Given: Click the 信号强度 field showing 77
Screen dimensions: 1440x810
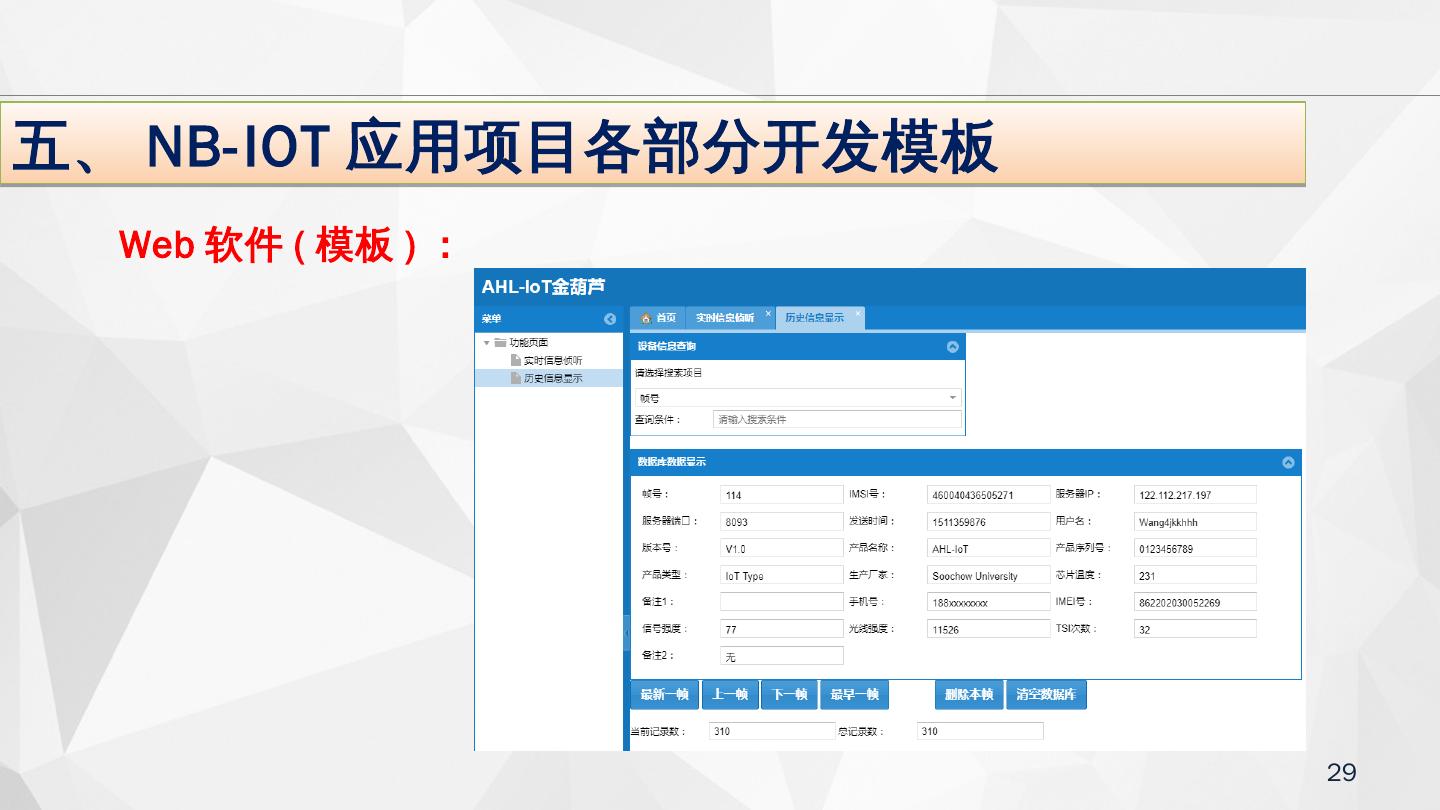Looking at the screenshot, I should 782,629.
